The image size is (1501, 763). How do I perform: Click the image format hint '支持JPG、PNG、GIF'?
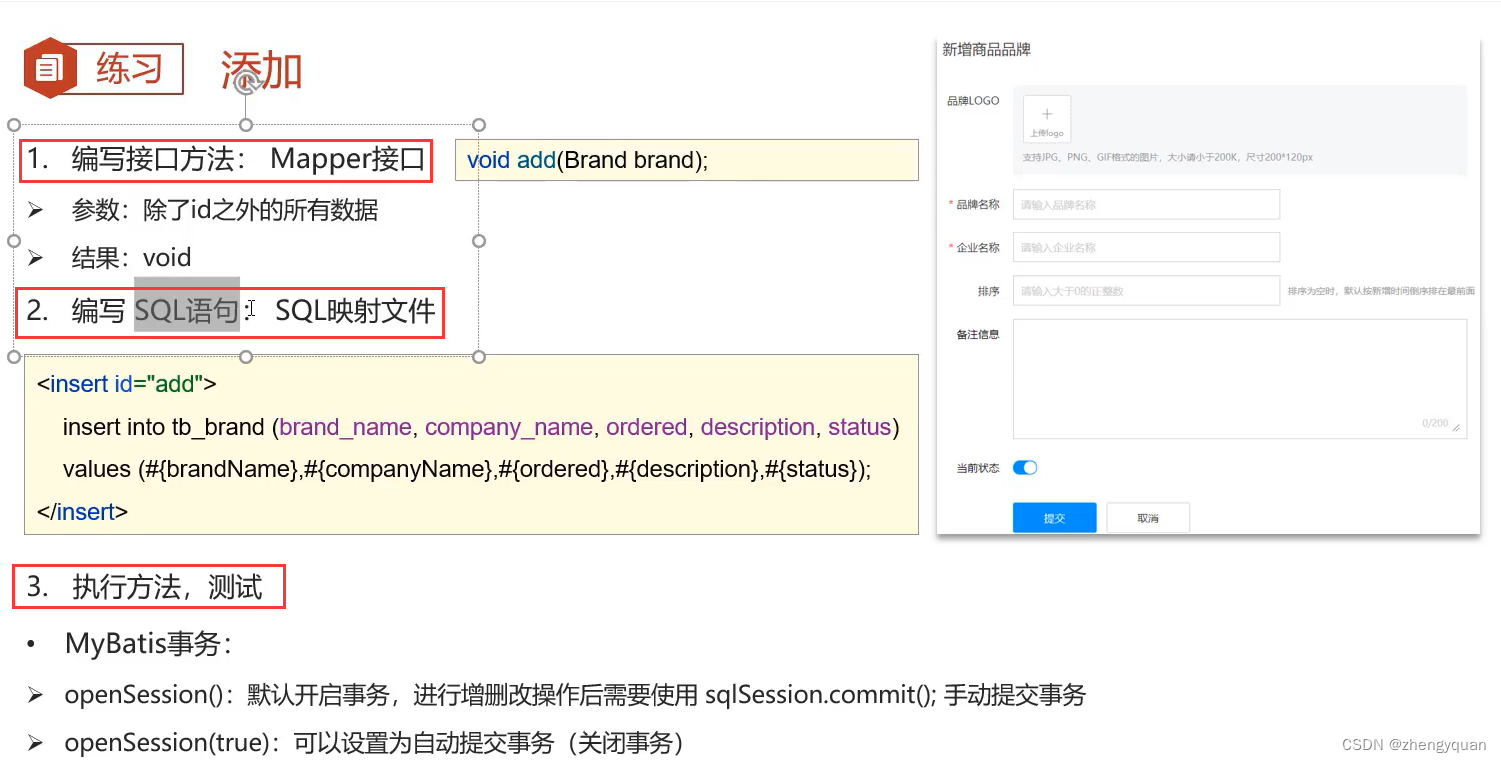(1166, 158)
